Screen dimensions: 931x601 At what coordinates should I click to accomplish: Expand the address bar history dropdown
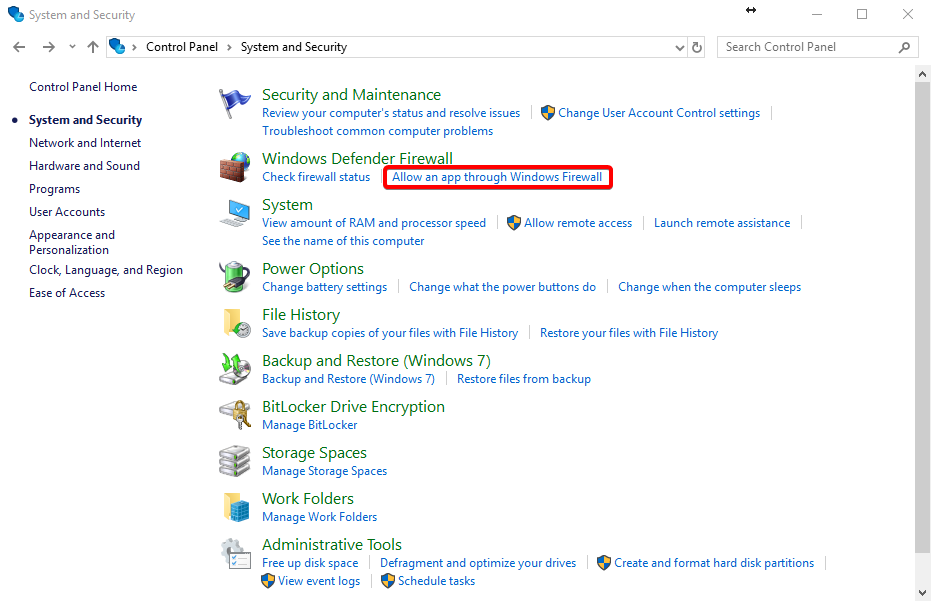pos(680,48)
